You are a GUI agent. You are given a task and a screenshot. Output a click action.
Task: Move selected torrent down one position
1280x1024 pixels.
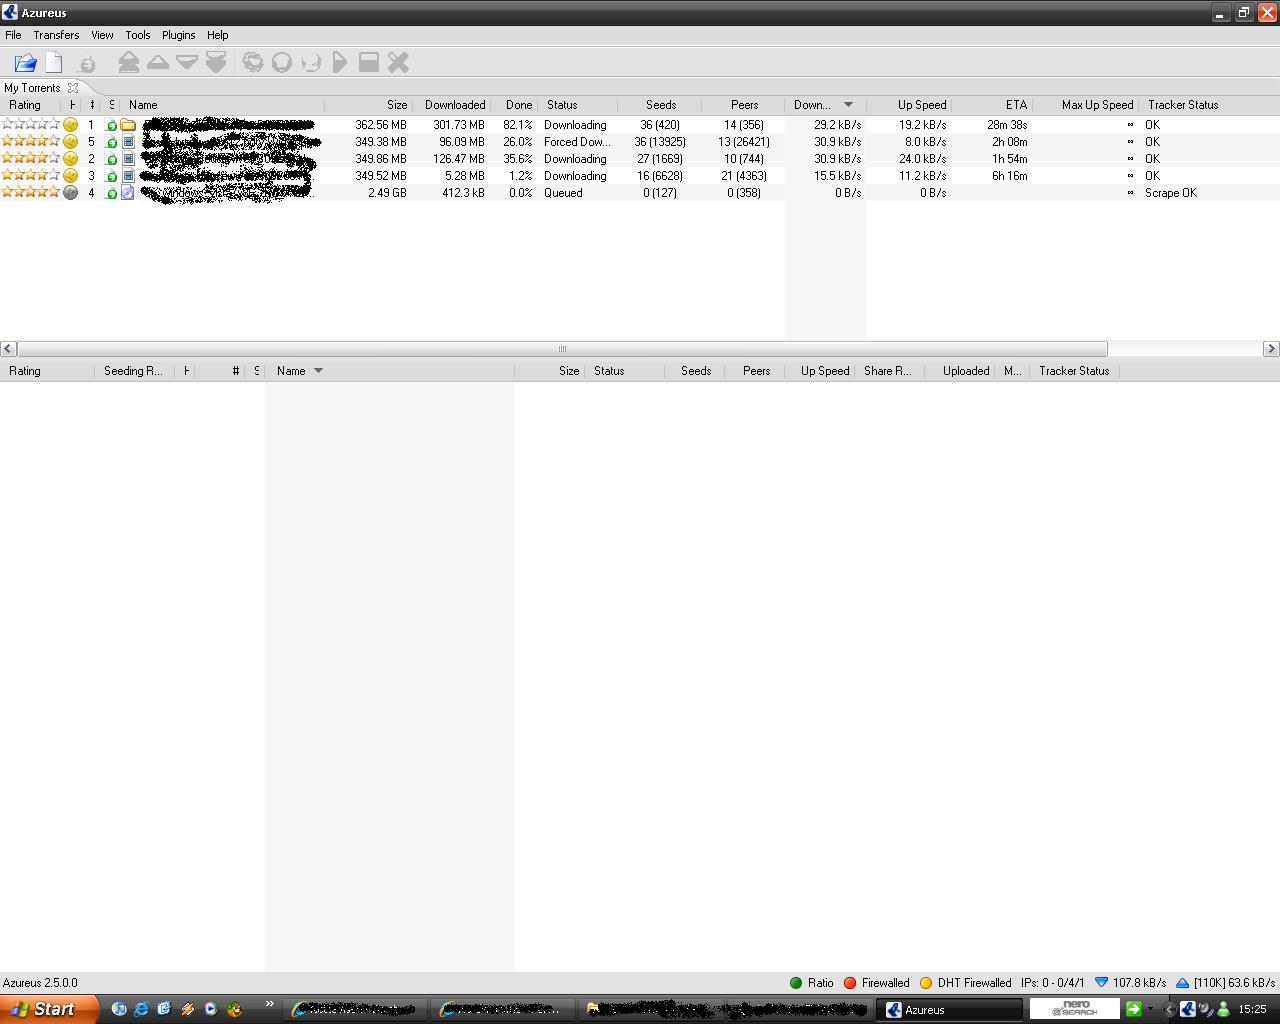(x=187, y=63)
